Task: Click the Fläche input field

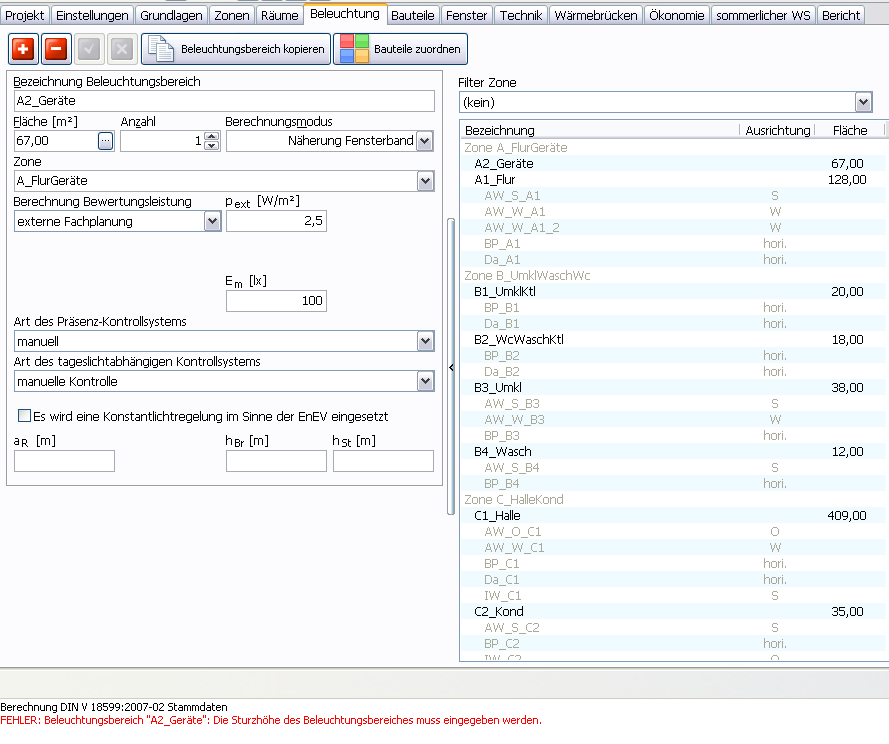Action: 56,141
